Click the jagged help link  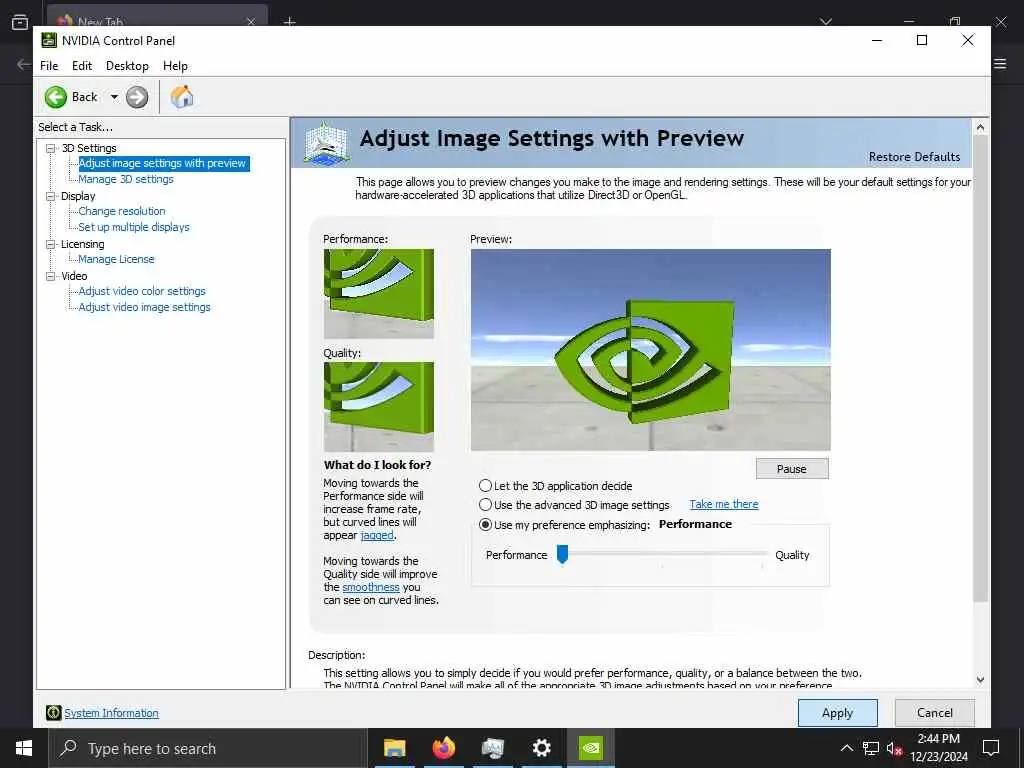click(x=377, y=535)
